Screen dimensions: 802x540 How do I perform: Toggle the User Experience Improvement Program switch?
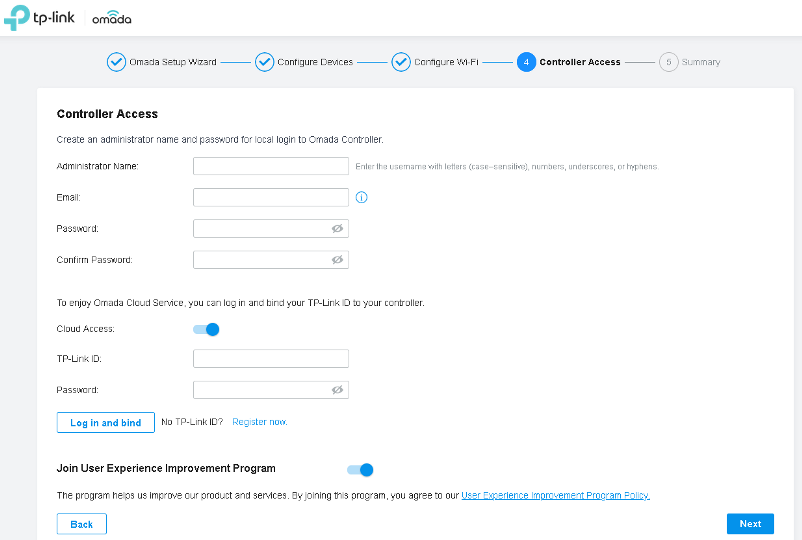tap(360, 469)
